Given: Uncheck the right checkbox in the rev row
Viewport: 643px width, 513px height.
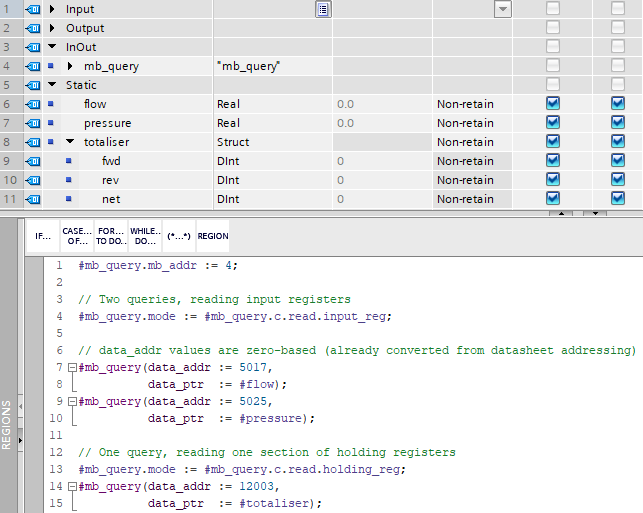Looking at the screenshot, I should (618, 179).
